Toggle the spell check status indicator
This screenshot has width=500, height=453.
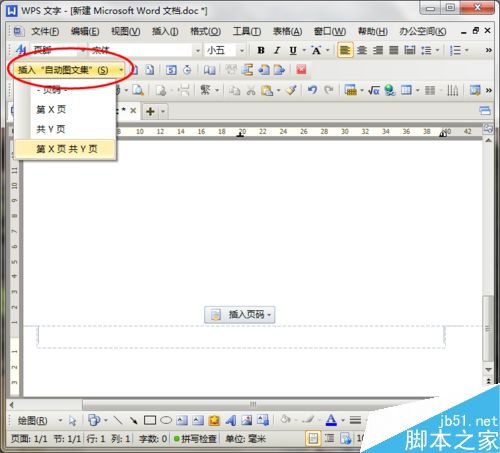point(195,439)
